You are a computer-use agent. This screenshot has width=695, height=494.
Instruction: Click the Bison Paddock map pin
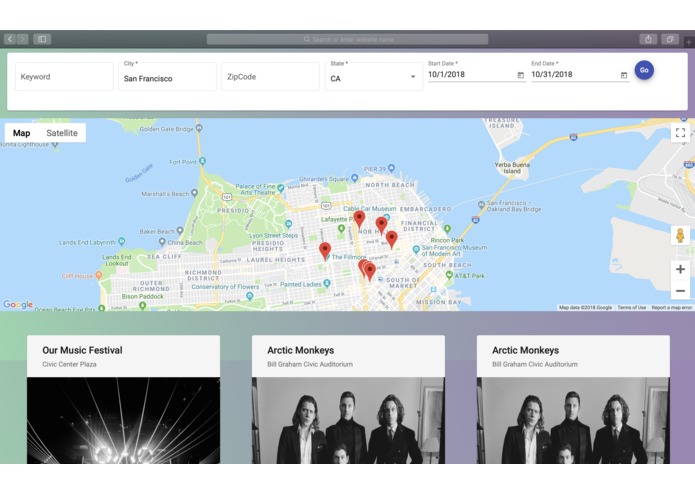click(142, 305)
